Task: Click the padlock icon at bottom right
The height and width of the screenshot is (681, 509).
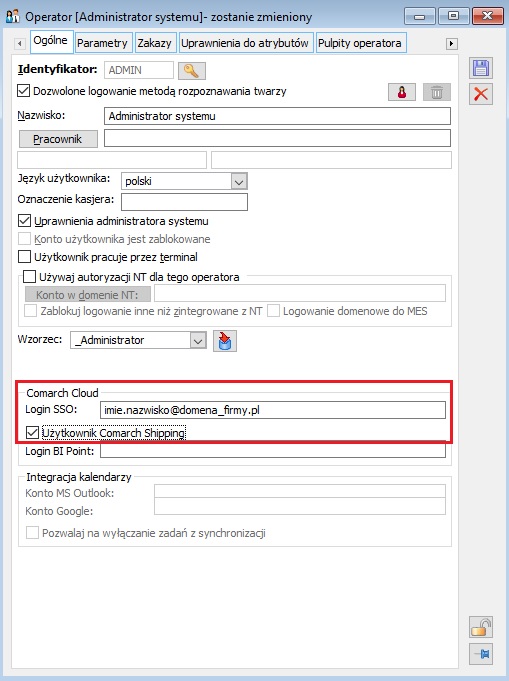Action: click(481, 628)
